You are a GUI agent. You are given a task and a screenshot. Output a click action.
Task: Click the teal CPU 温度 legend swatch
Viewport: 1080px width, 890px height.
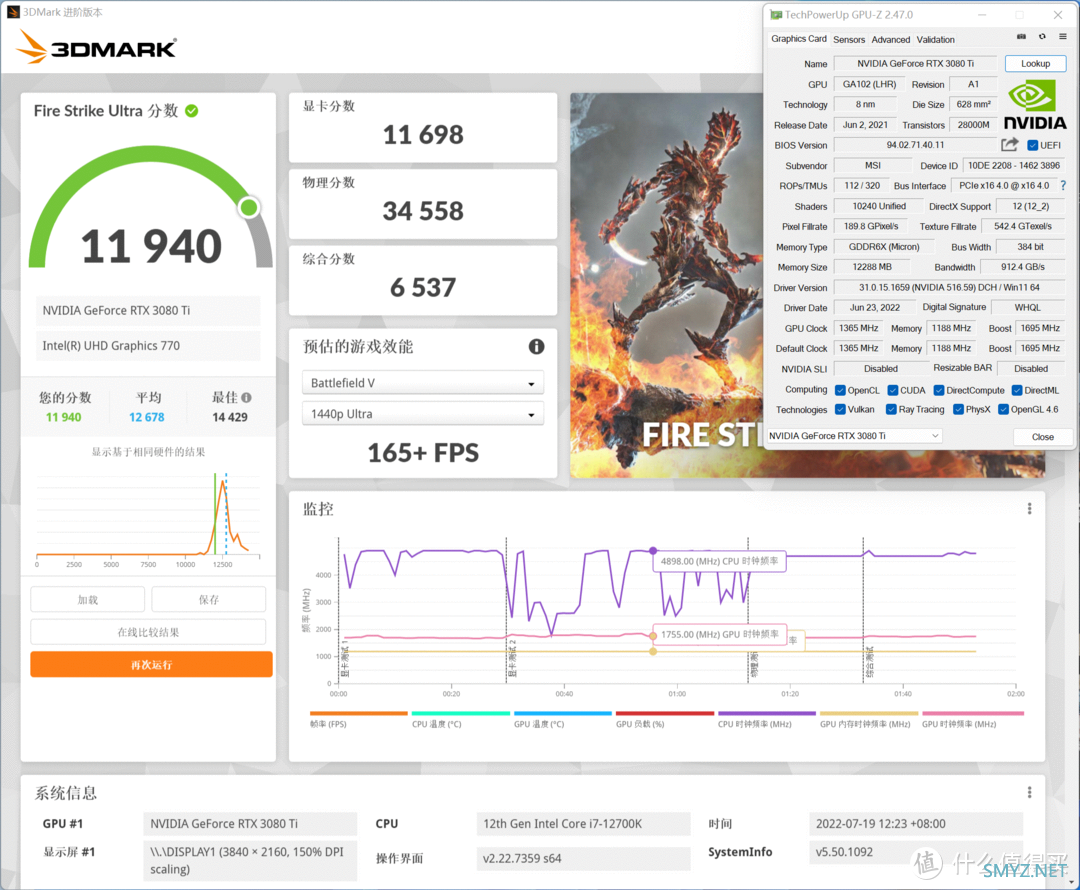(461, 714)
